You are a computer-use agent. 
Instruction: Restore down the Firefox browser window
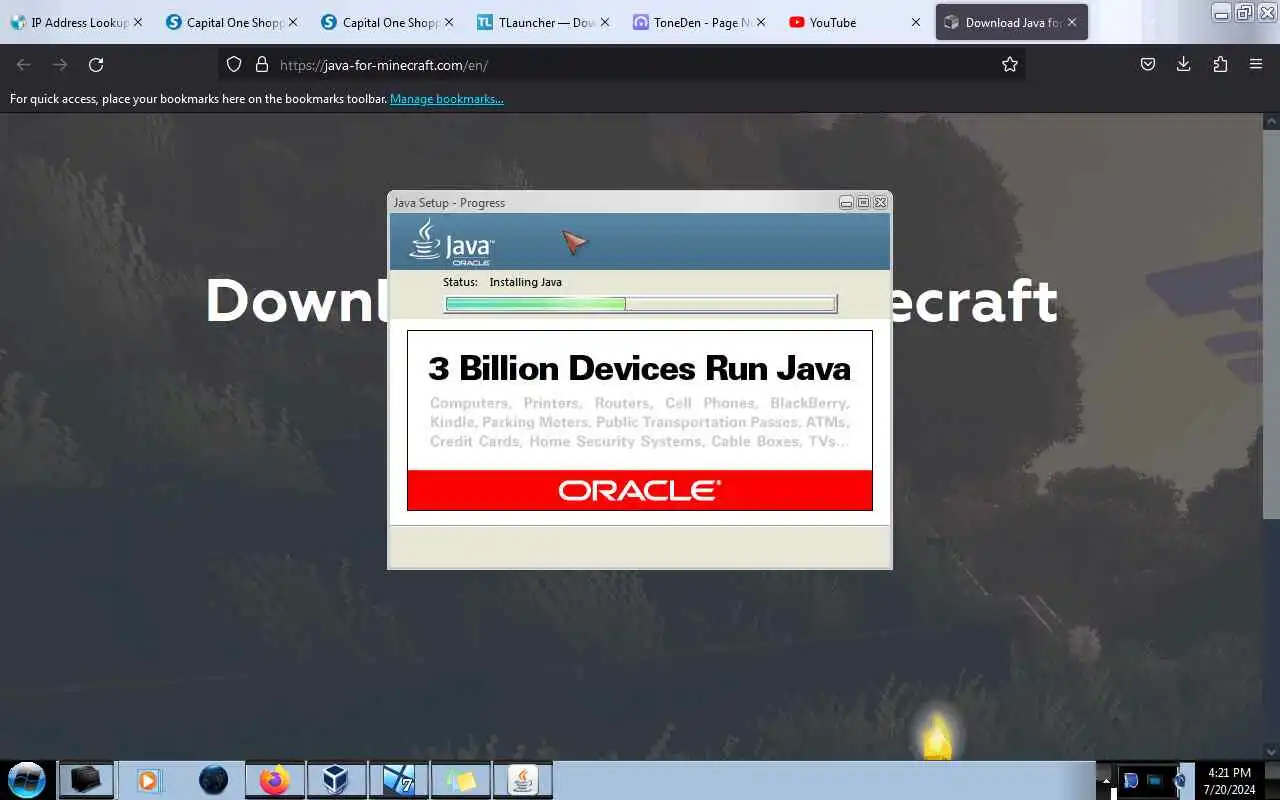[x=1244, y=13]
